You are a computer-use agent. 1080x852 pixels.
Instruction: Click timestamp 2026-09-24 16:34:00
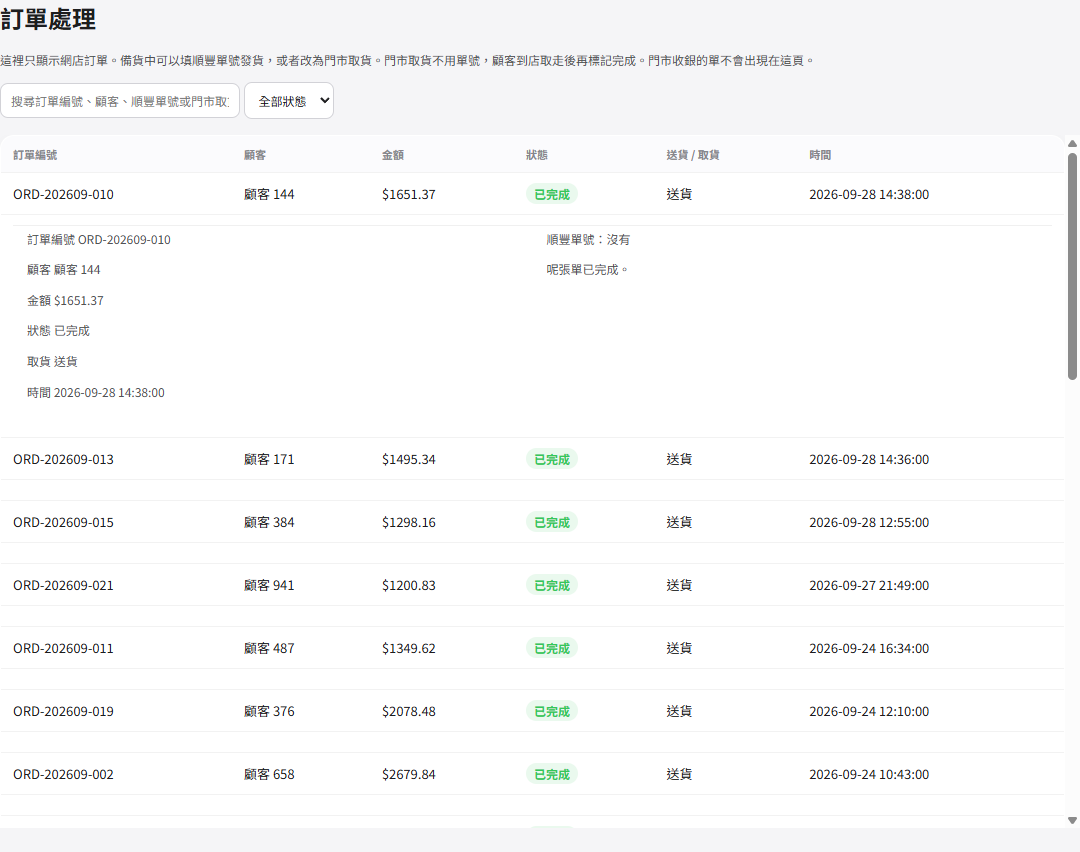(869, 648)
